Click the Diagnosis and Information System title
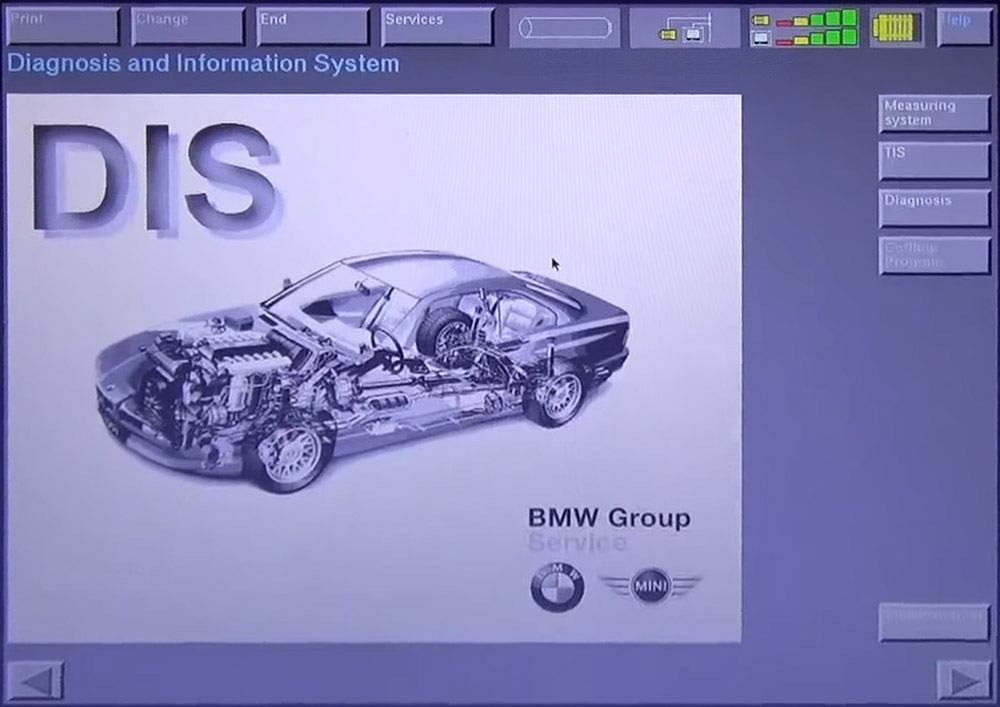 point(203,64)
